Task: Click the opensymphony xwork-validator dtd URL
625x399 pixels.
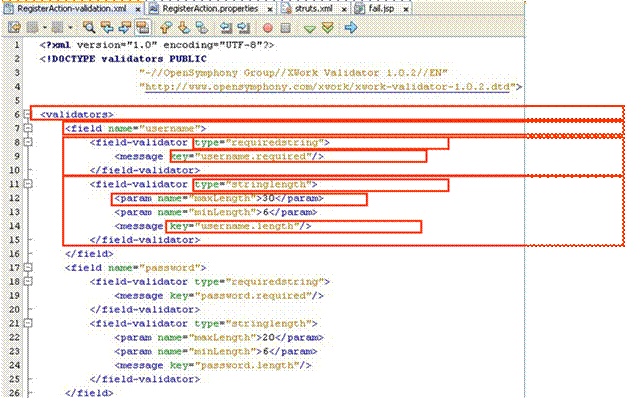Action: tap(327, 87)
